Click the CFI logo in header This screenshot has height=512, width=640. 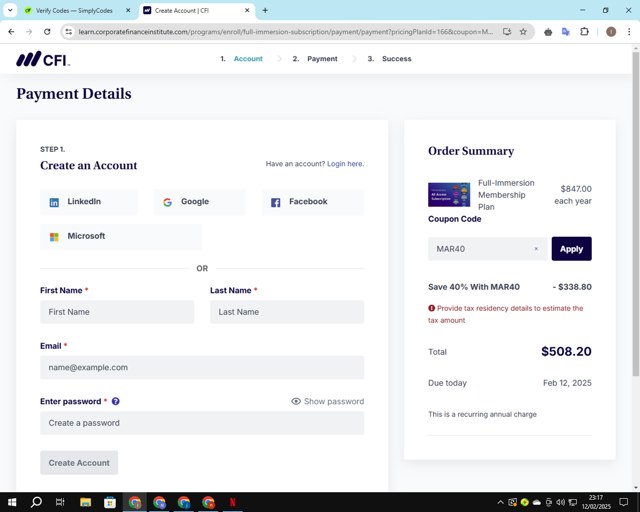43,59
